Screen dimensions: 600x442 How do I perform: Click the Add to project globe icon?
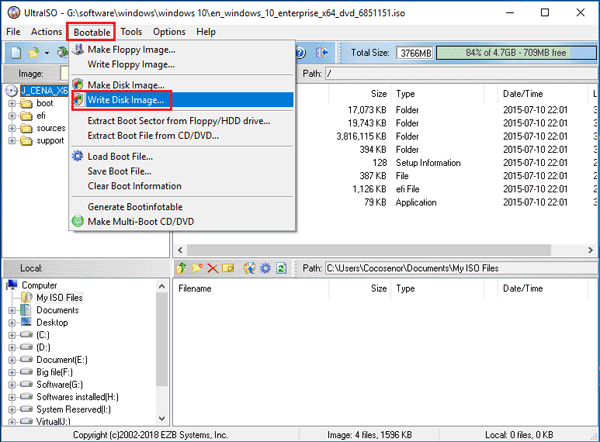[x=249, y=268]
